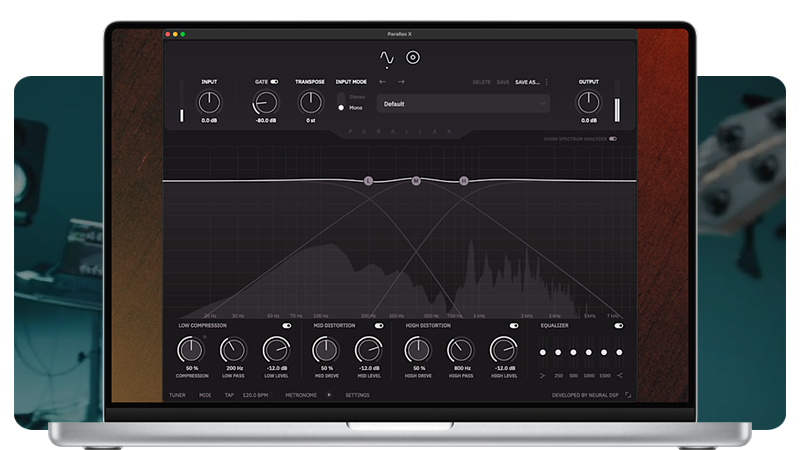Click the equalizer high shelf icon
Viewport: 800px width, 450px height.
pyautogui.click(x=619, y=376)
